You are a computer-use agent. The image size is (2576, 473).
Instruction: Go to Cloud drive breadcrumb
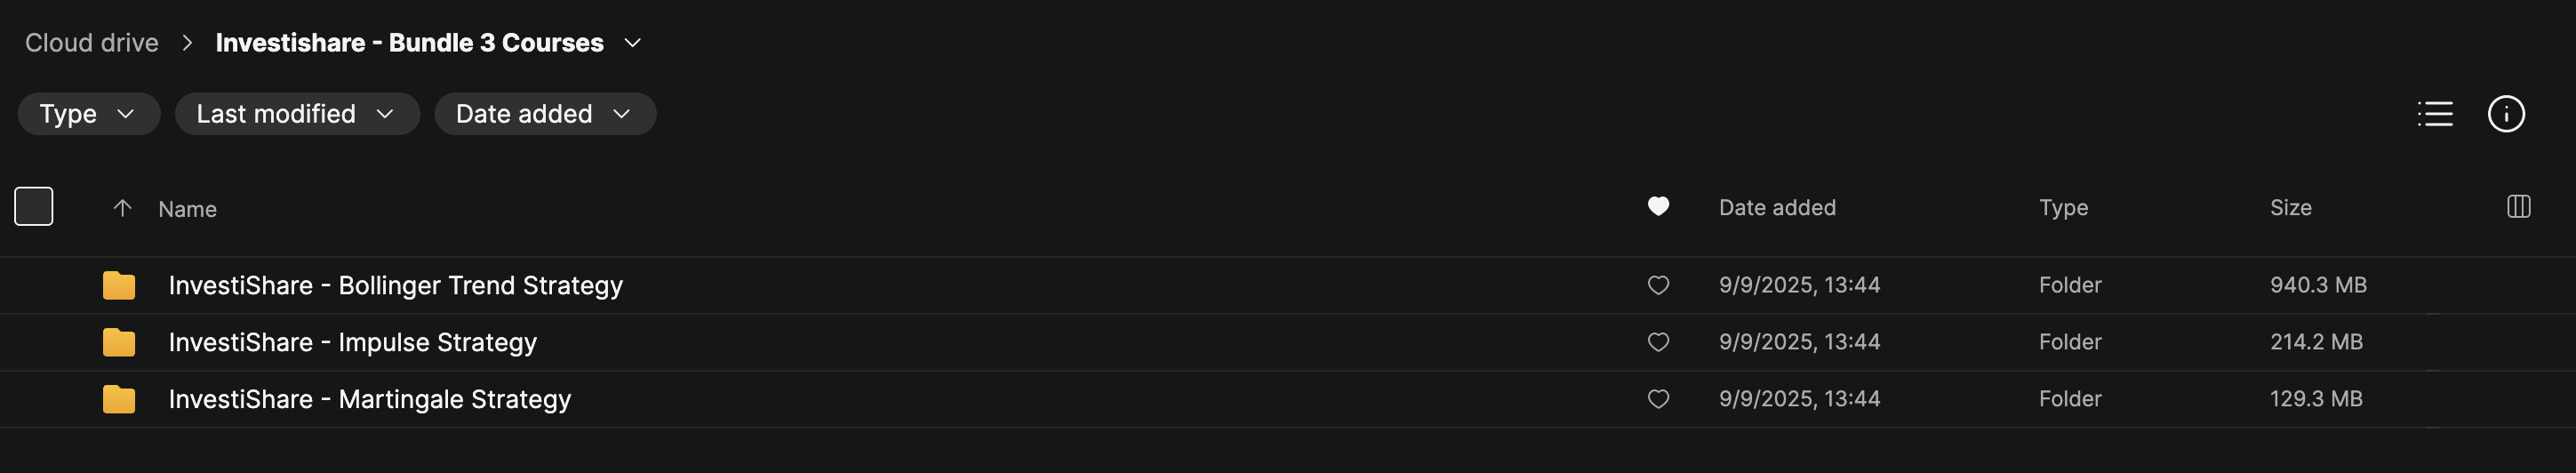(92, 43)
